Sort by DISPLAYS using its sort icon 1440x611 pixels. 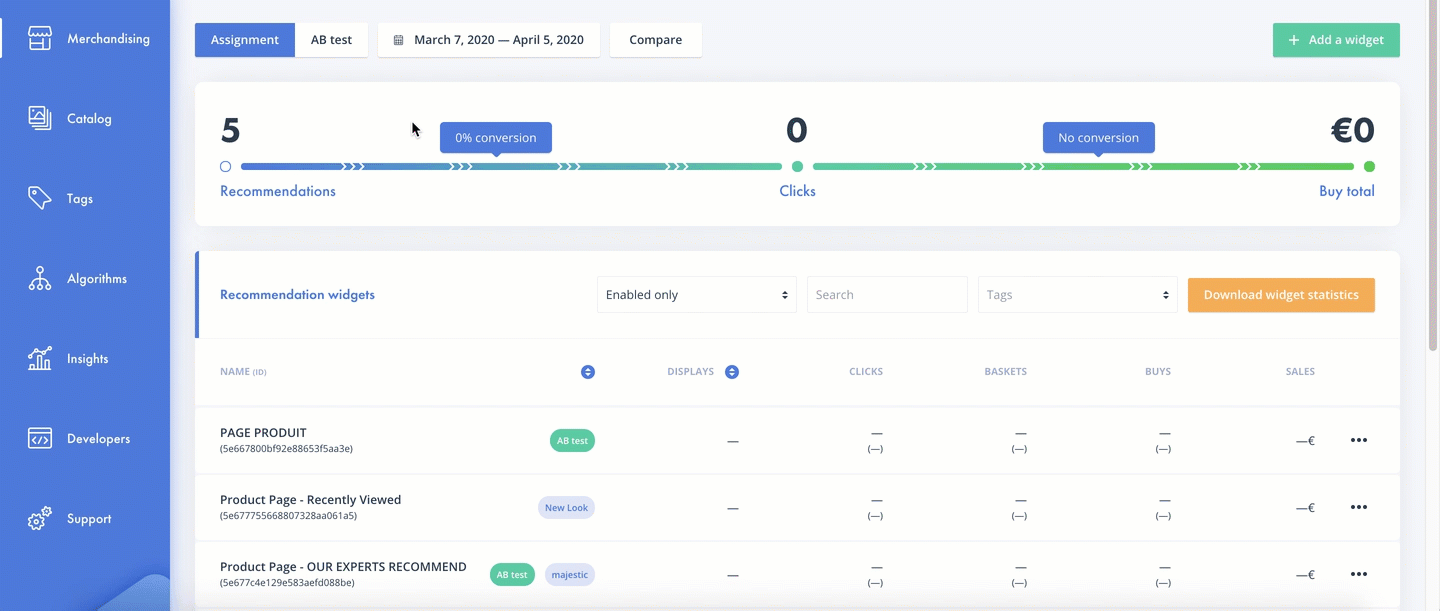(732, 372)
